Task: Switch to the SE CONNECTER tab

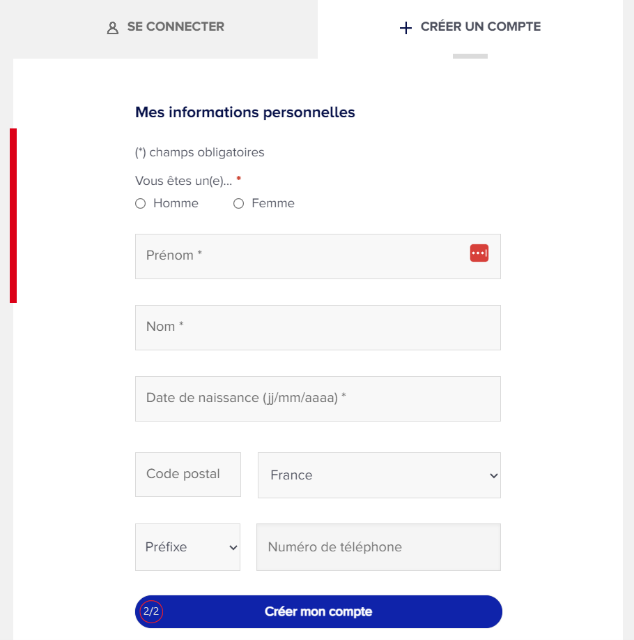Action: pos(165,29)
